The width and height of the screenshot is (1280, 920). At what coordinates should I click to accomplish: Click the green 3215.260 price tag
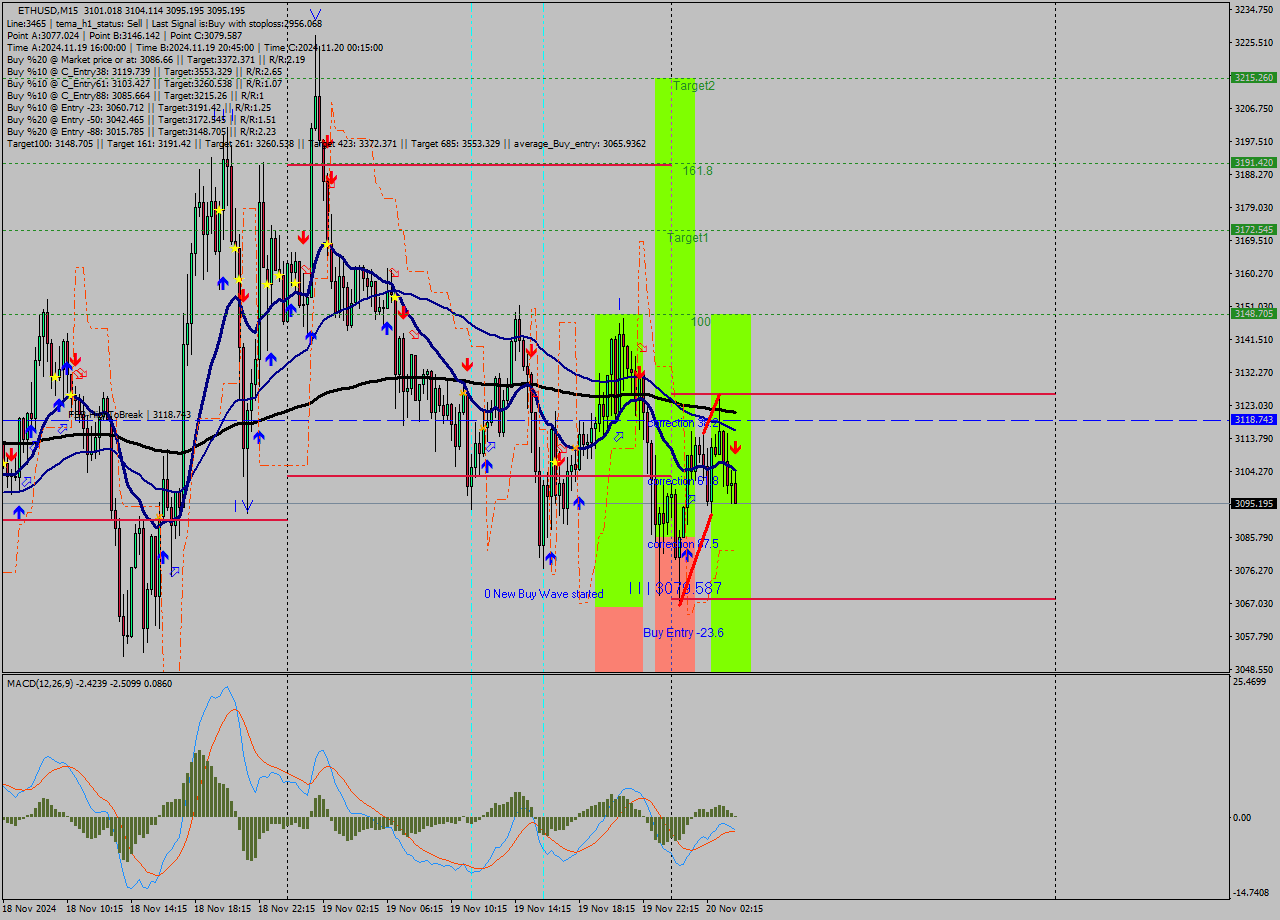[1254, 77]
